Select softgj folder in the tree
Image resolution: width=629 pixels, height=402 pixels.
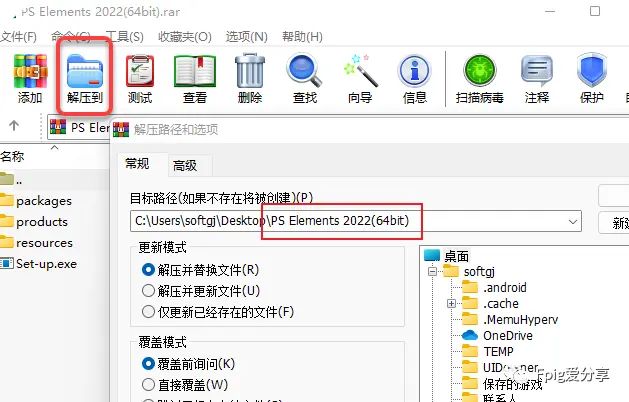469,272
